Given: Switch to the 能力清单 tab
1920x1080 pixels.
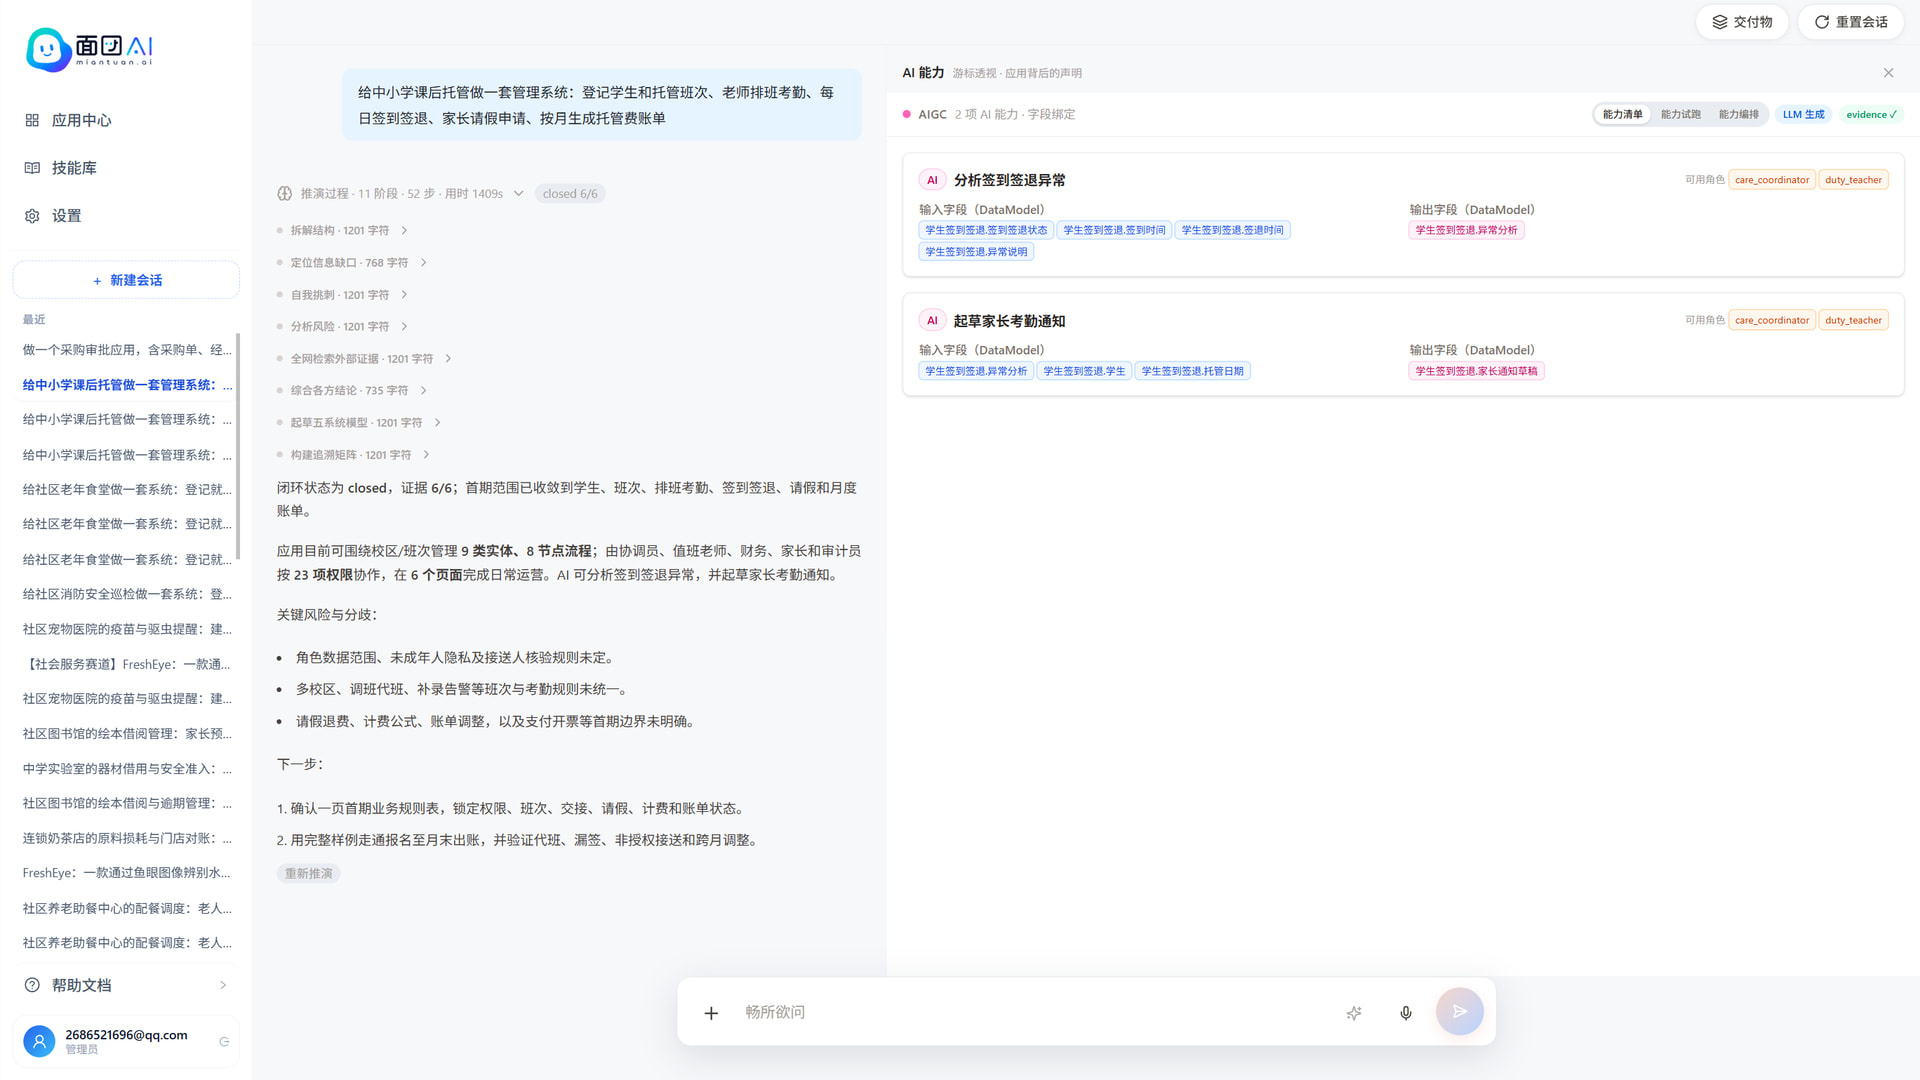Looking at the screenshot, I should (x=1622, y=114).
